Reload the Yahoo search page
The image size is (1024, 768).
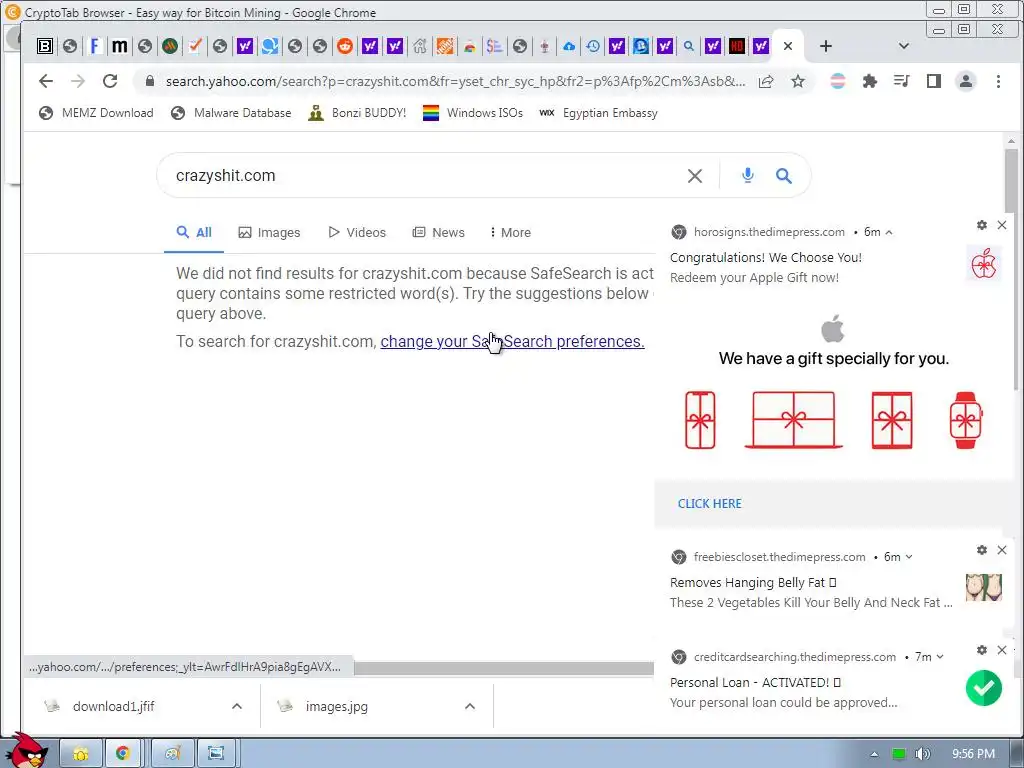tap(110, 81)
